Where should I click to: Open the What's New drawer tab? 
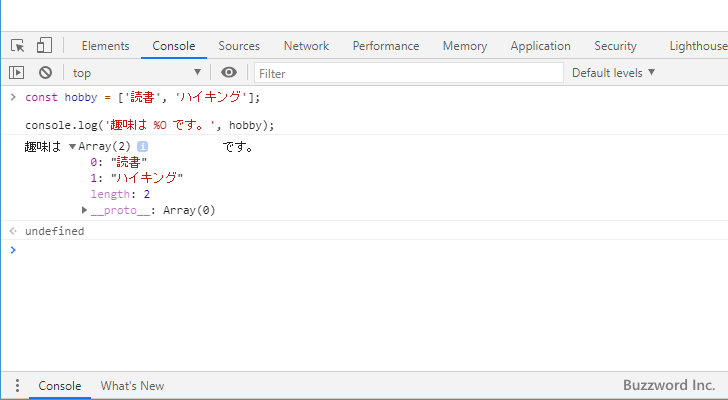point(132,386)
